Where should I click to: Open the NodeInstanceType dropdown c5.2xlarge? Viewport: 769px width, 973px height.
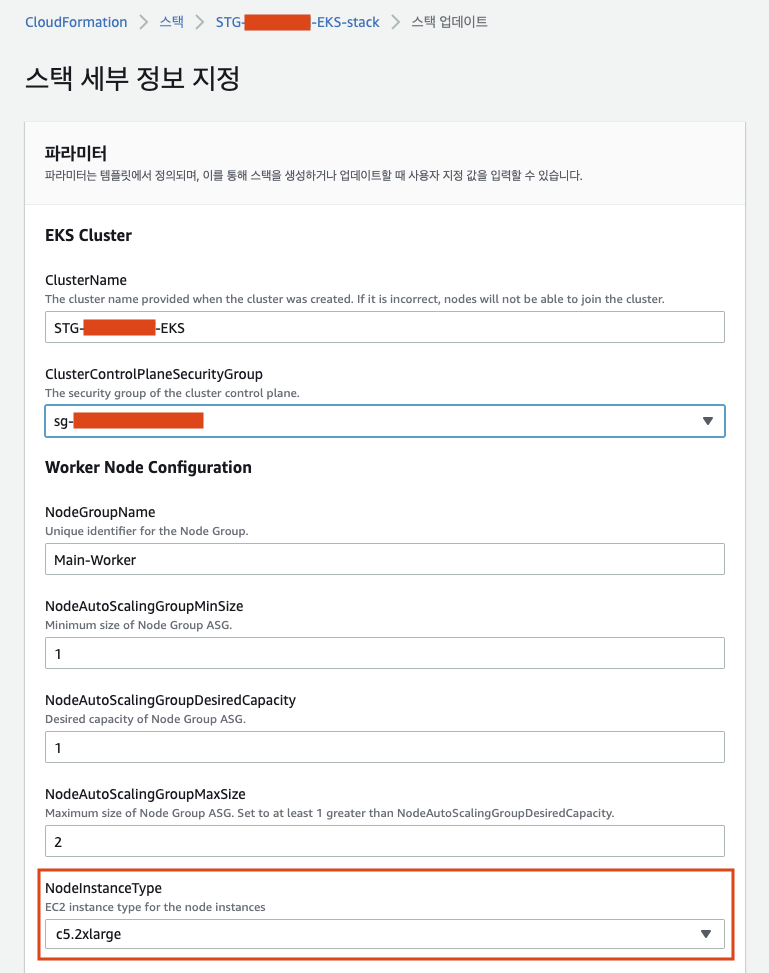click(x=384, y=934)
